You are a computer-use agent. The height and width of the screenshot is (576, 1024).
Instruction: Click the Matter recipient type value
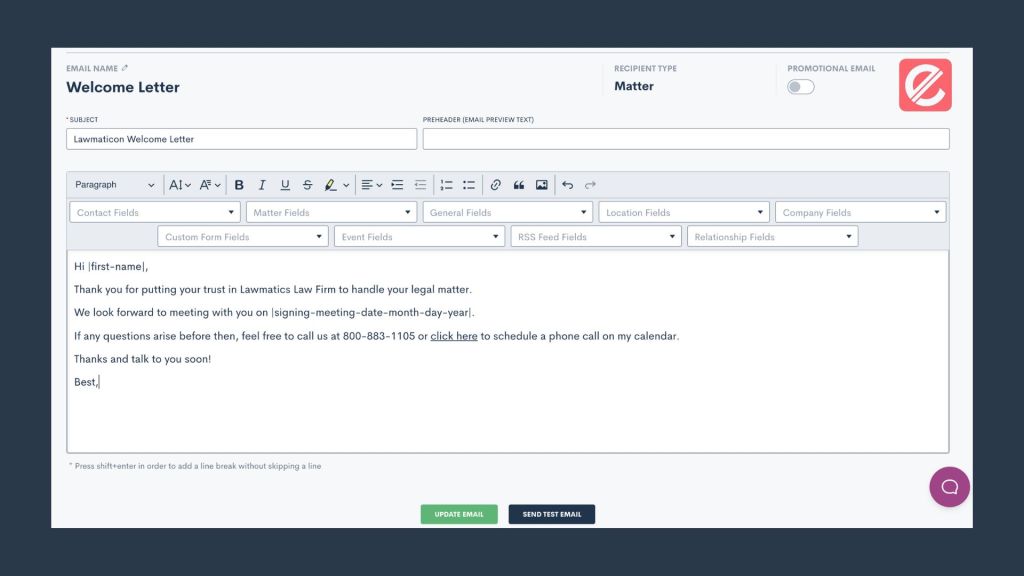coord(633,86)
